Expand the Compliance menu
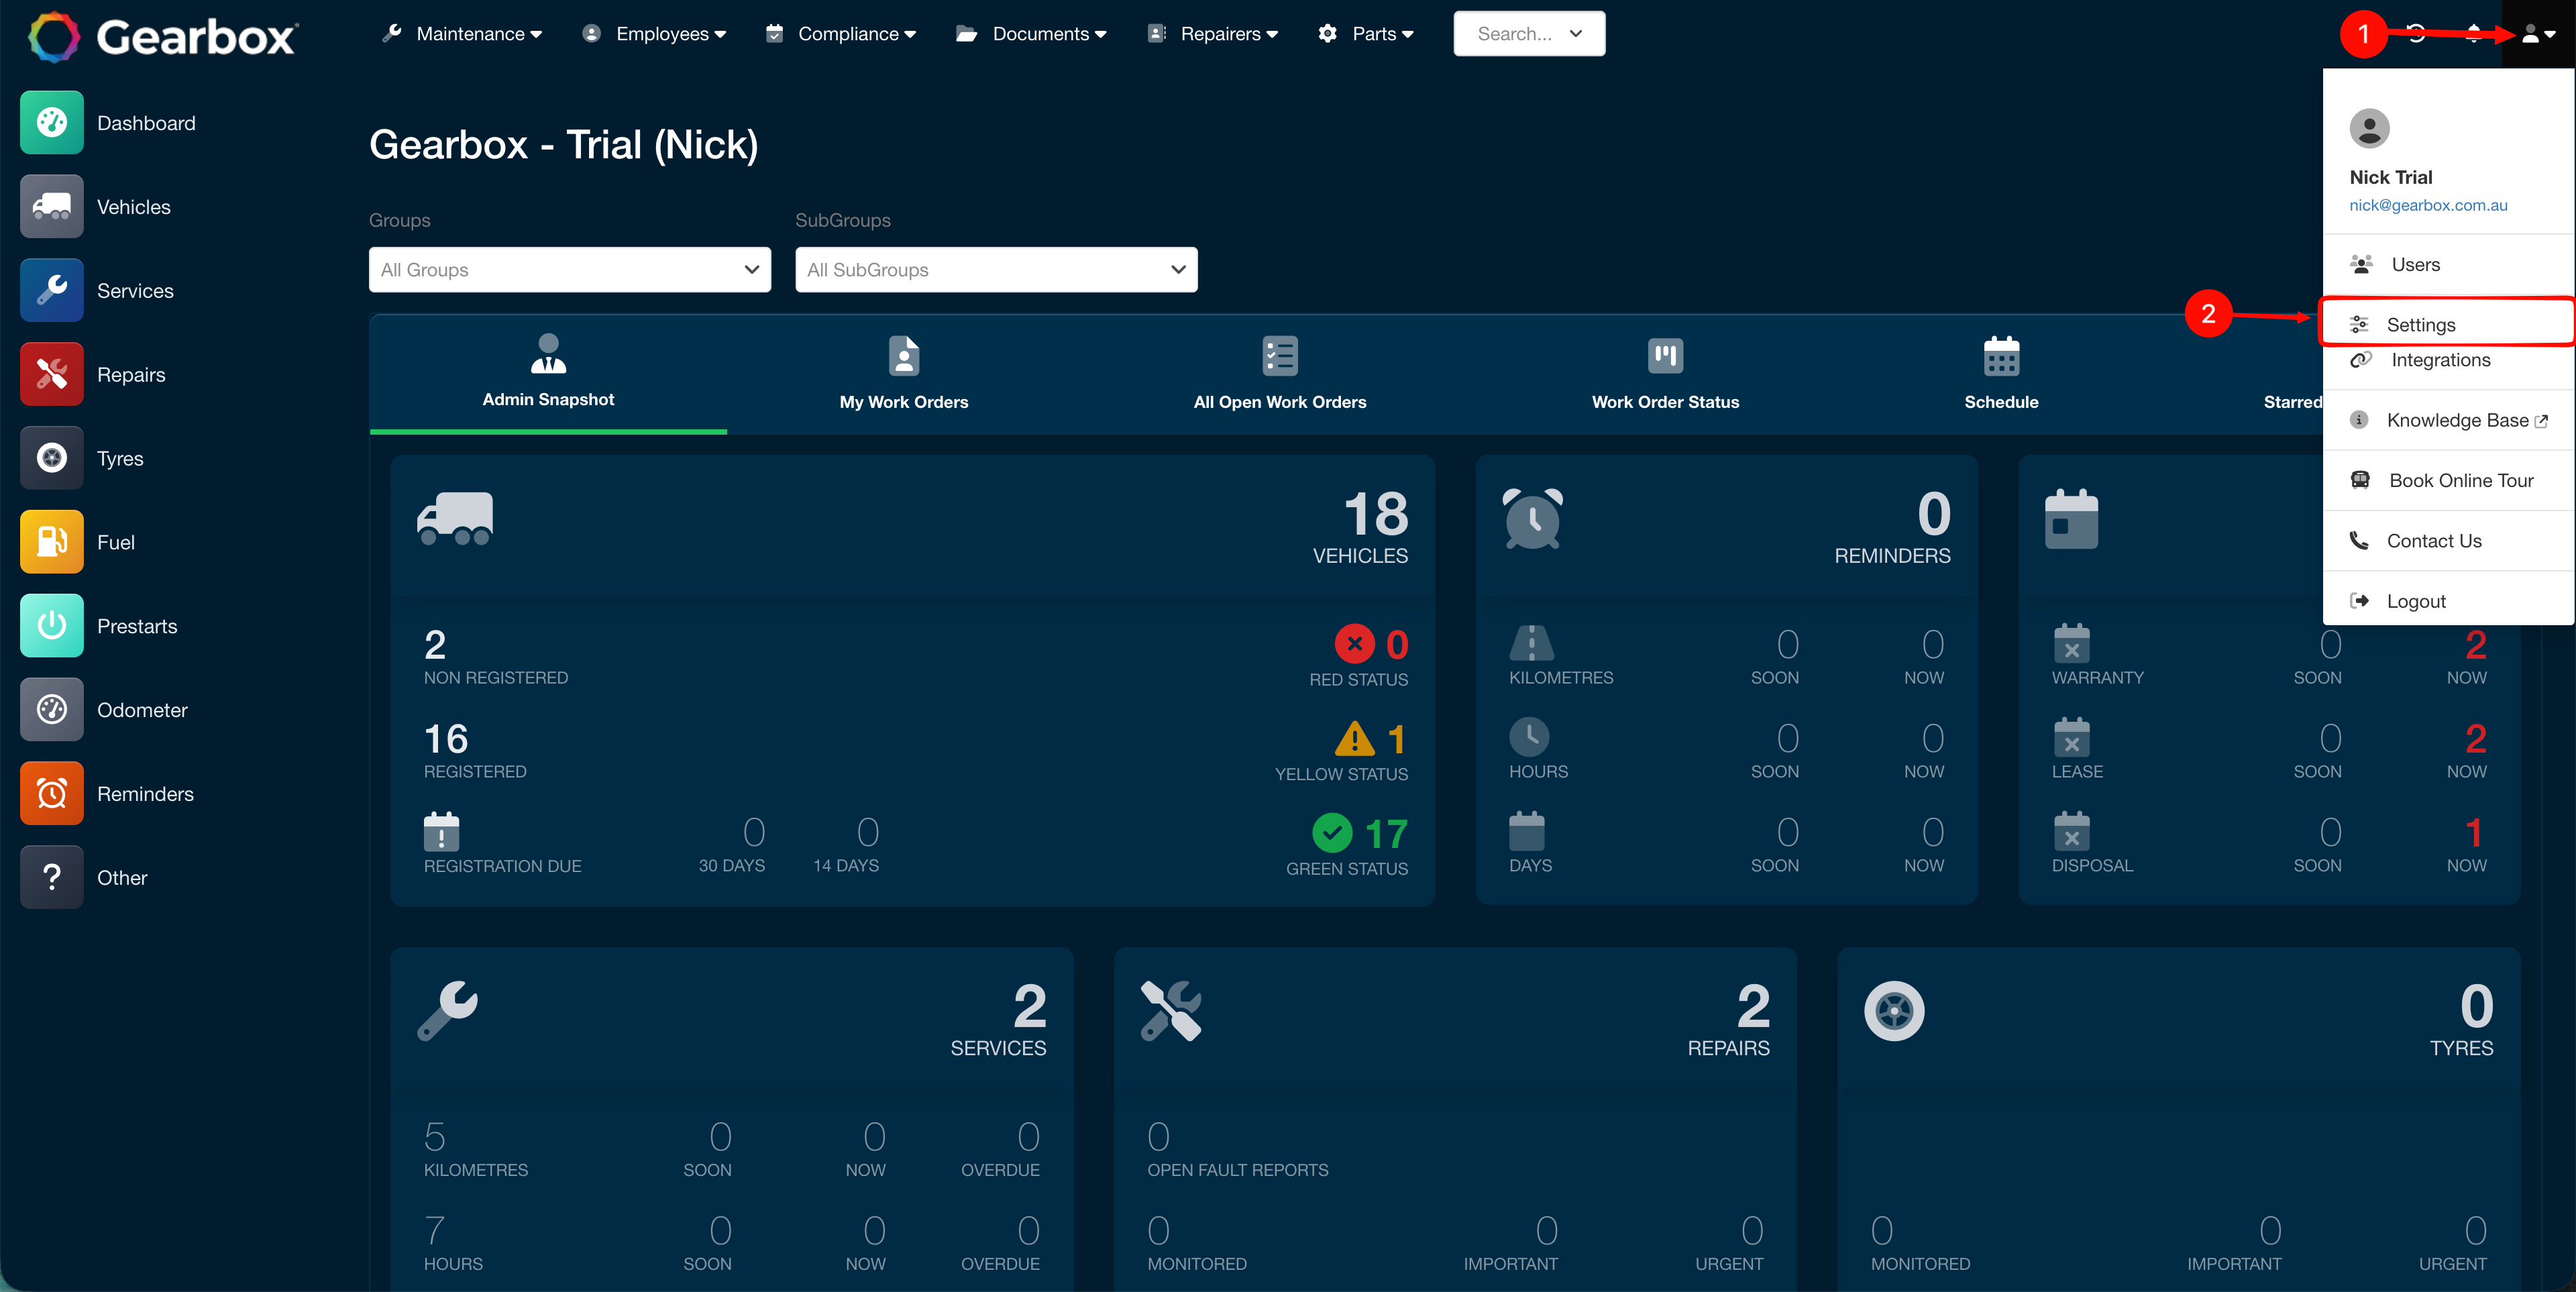 (842, 34)
